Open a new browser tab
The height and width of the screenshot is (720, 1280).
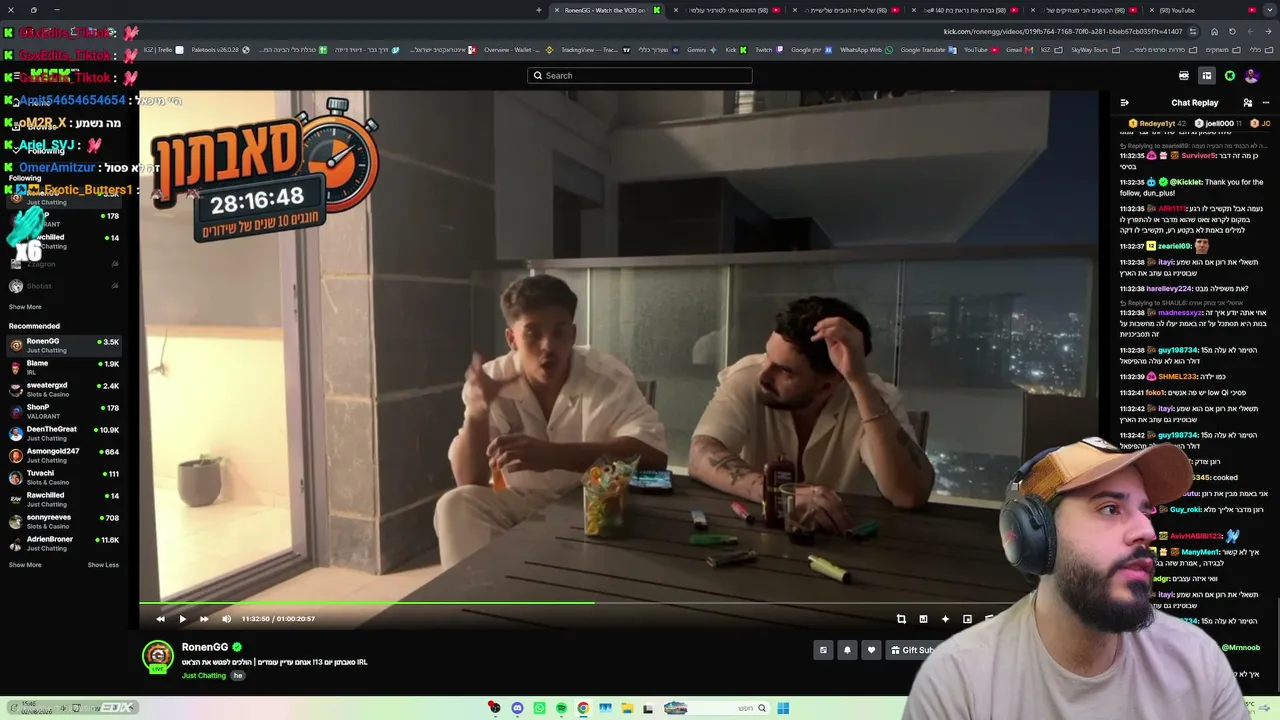click(539, 10)
